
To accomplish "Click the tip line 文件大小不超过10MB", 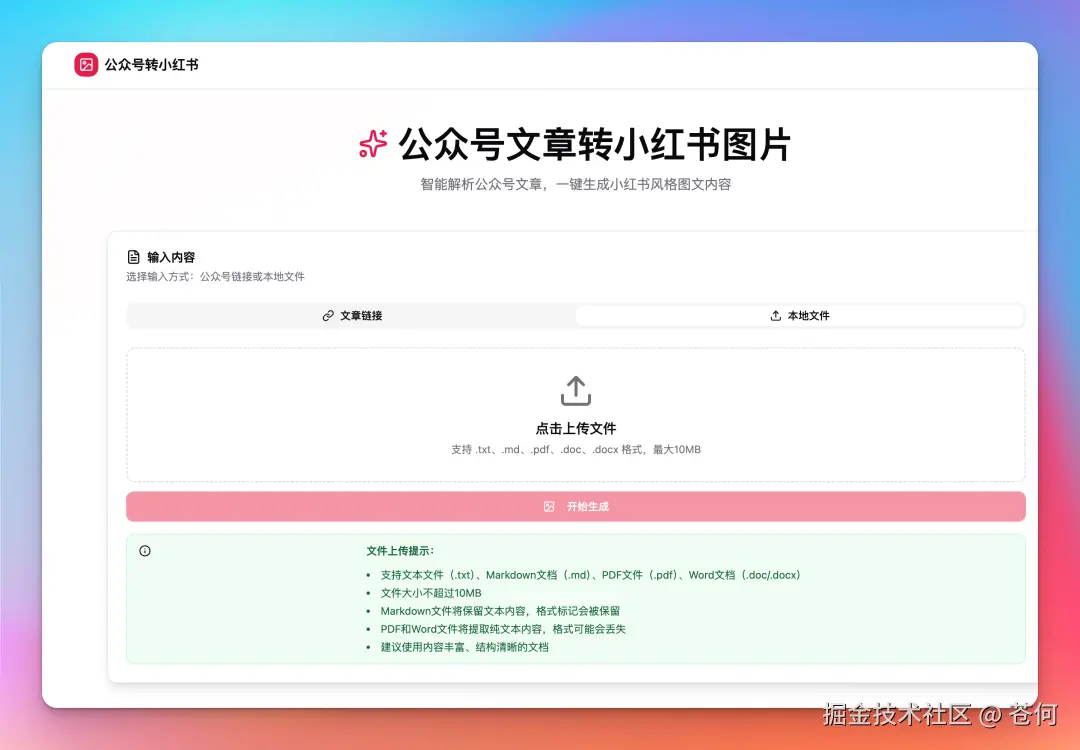I will click(x=431, y=593).
